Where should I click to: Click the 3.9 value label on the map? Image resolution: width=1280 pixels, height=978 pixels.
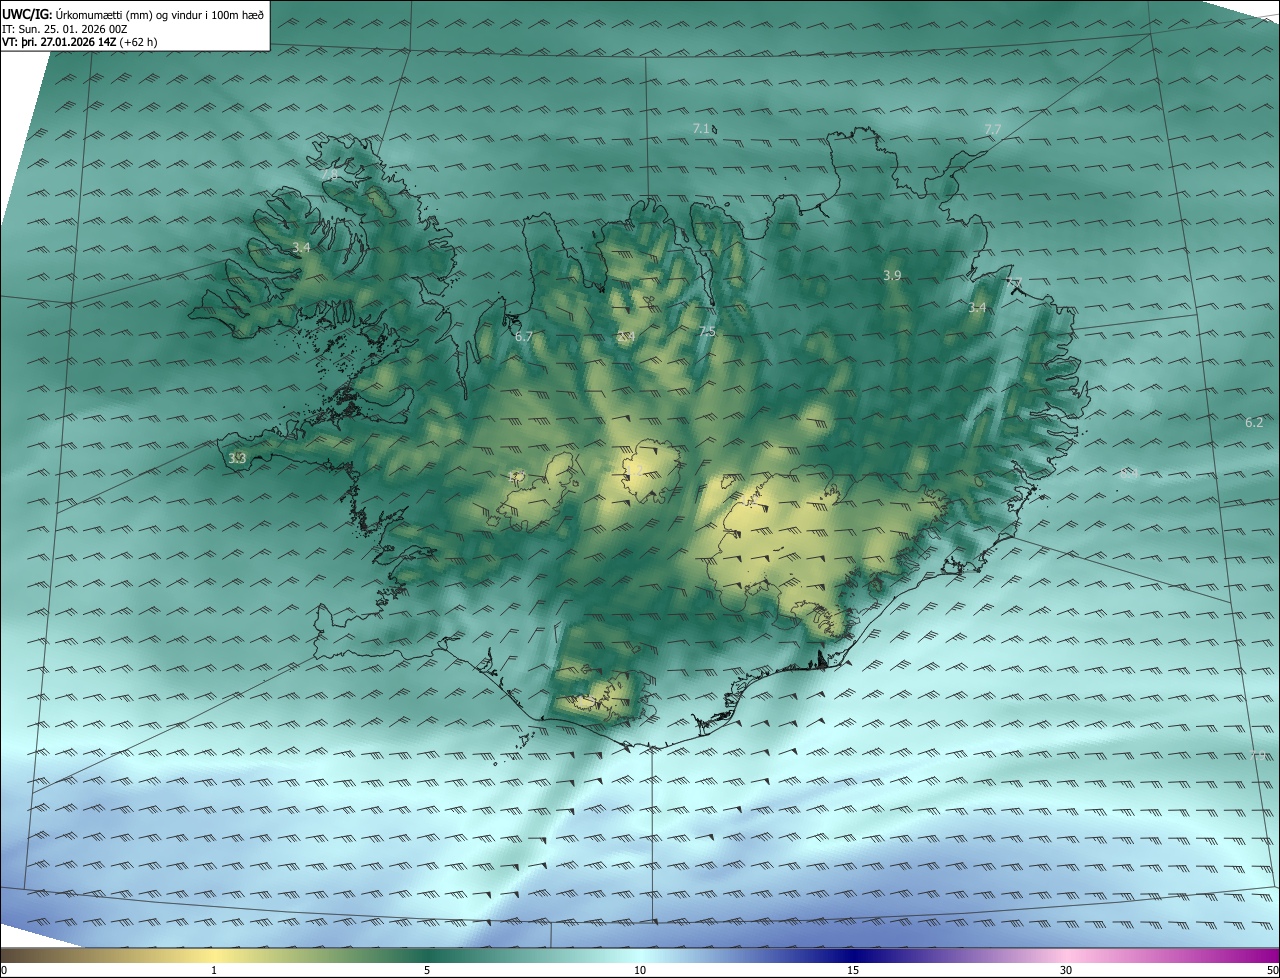click(892, 275)
